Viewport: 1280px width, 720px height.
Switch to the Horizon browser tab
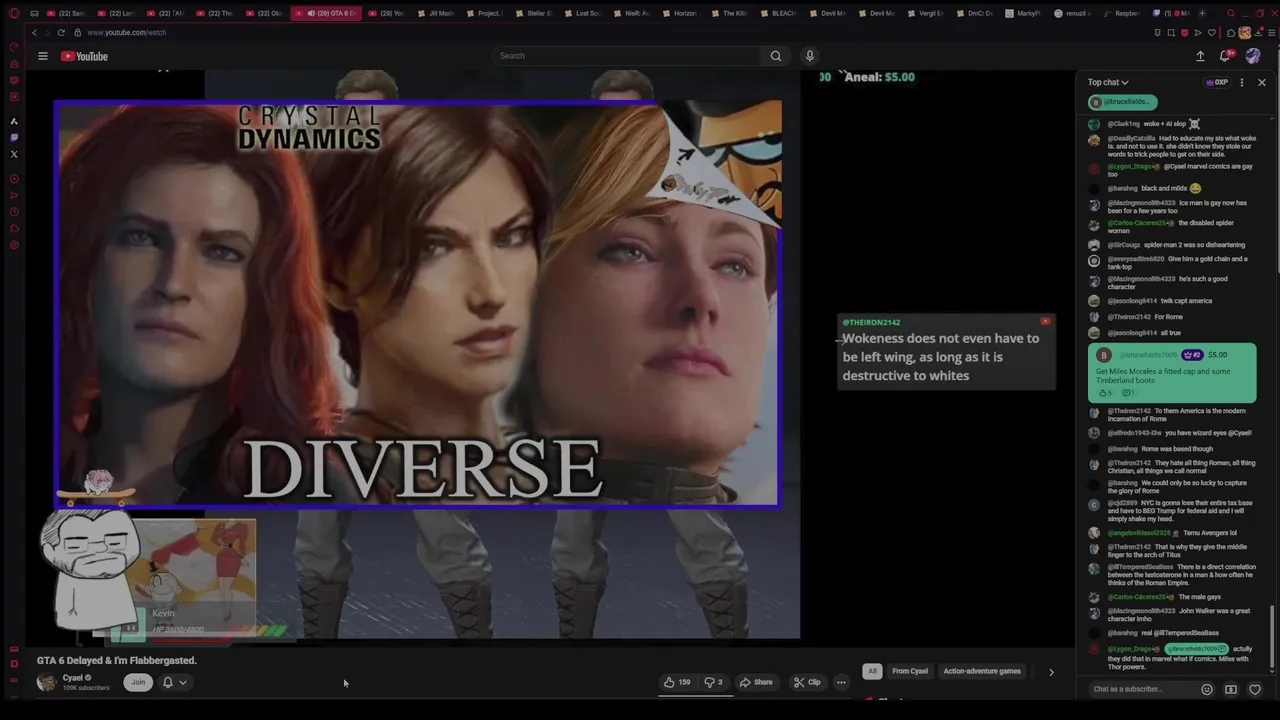[681, 13]
